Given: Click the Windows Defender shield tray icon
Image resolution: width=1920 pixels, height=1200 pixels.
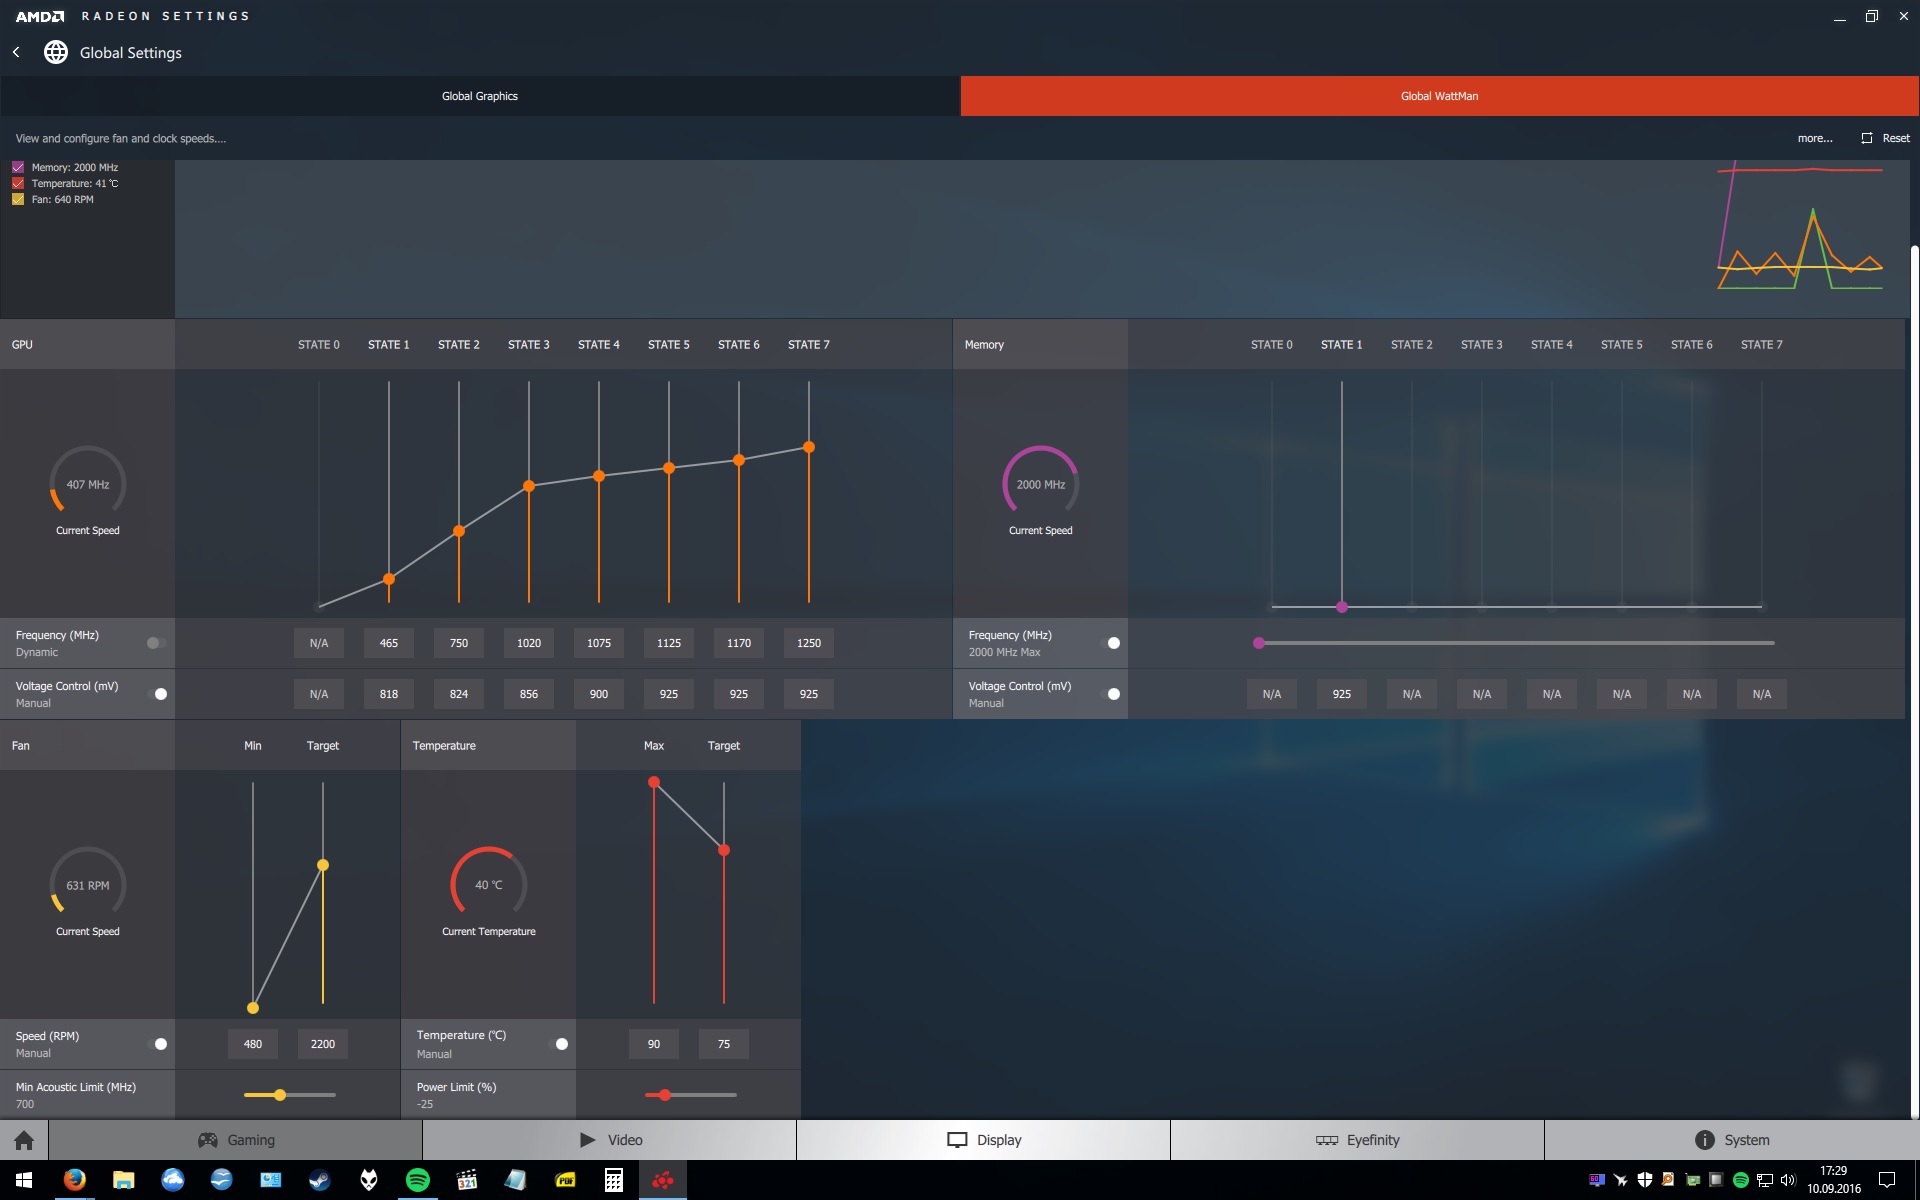Looking at the screenshot, I should 1644,1180.
